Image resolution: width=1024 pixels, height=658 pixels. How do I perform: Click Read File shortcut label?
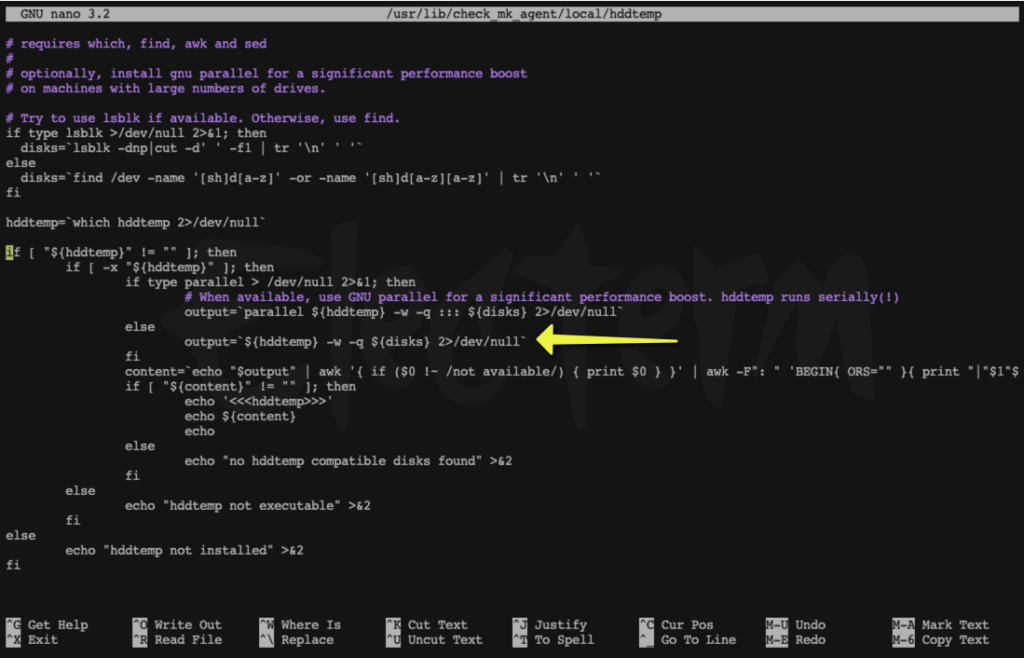point(188,640)
